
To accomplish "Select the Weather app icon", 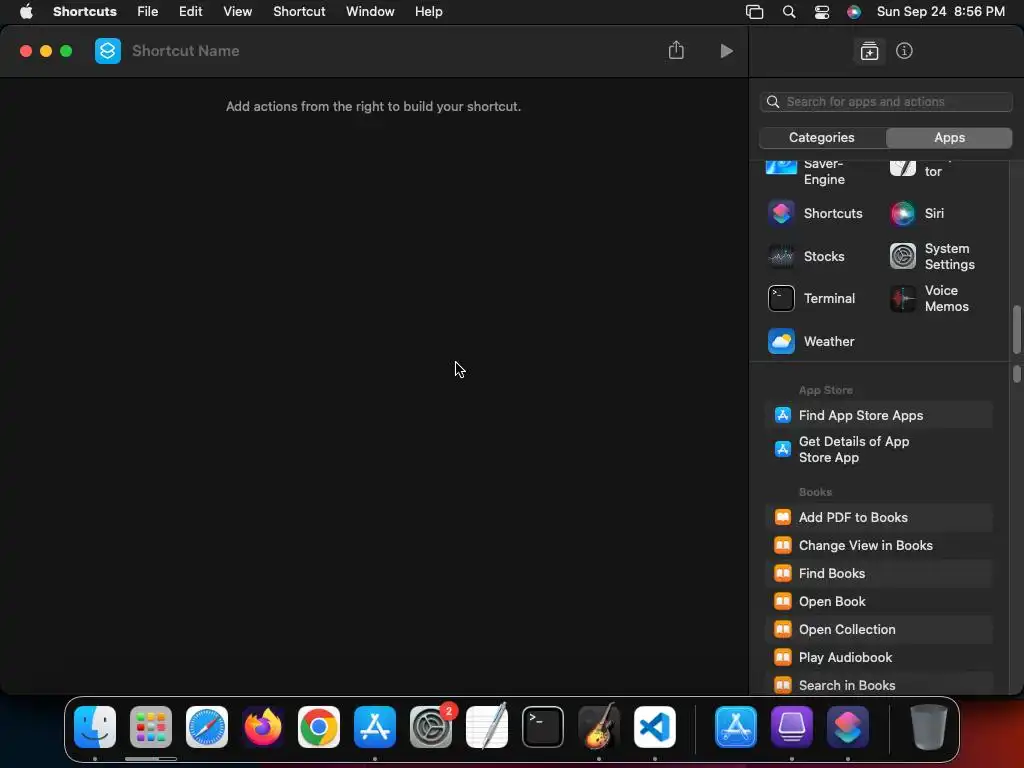I will (x=781, y=341).
